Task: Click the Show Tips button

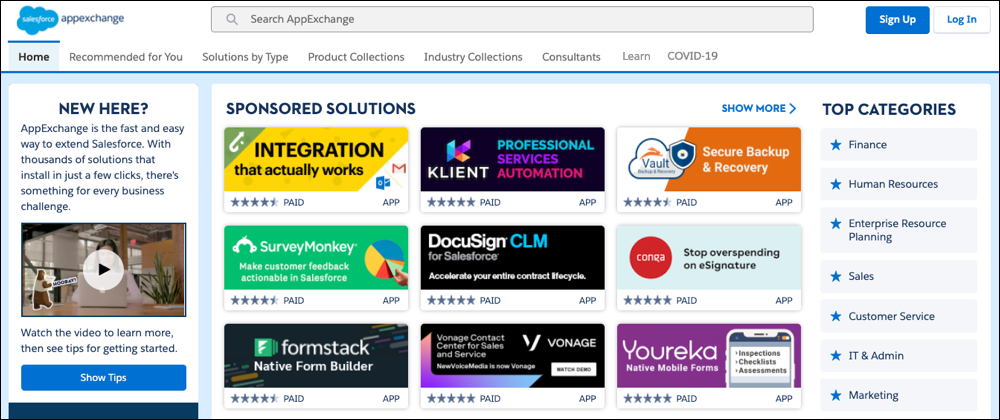Action: point(103,378)
